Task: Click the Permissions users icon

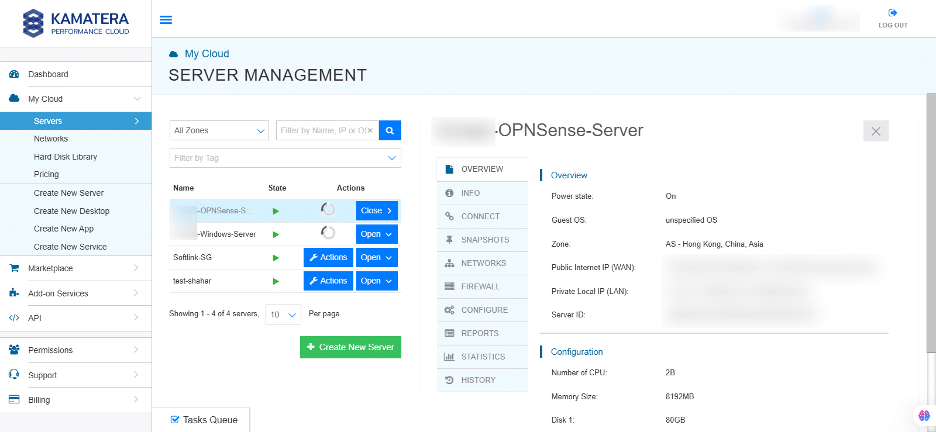Action: point(14,350)
